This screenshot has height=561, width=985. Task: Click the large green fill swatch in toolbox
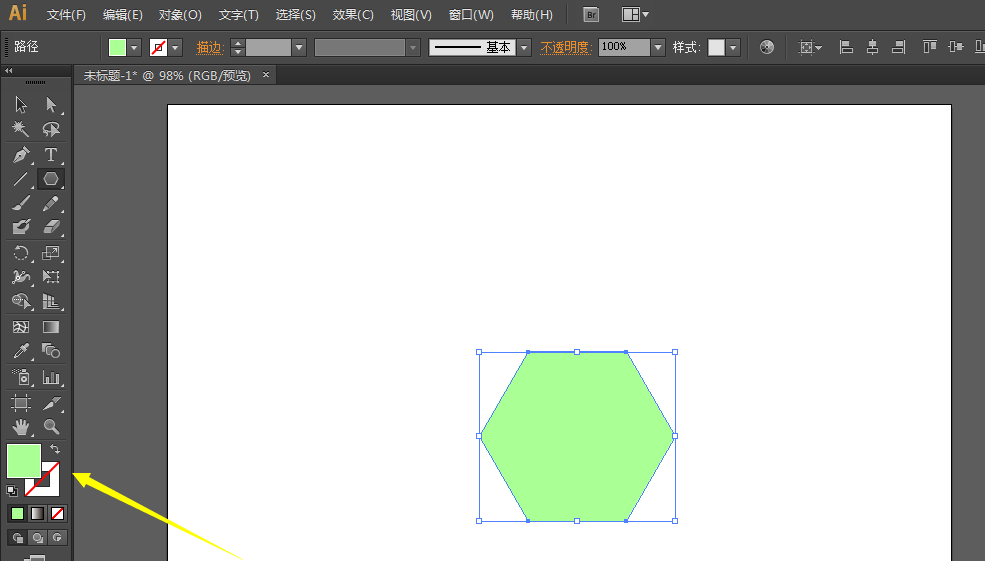(22, 460)
